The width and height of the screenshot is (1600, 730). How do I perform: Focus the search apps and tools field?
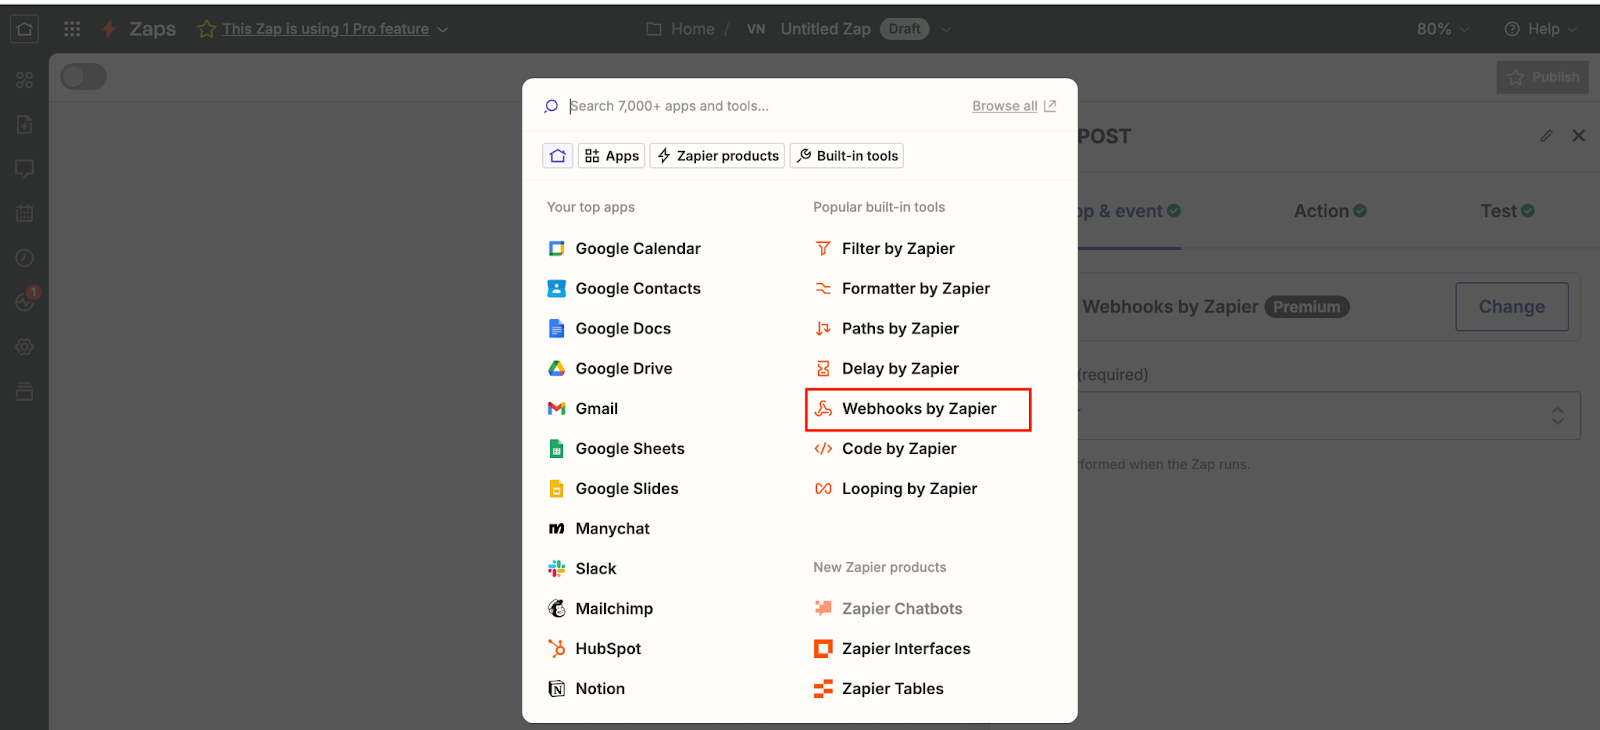[x=760, y=106]
